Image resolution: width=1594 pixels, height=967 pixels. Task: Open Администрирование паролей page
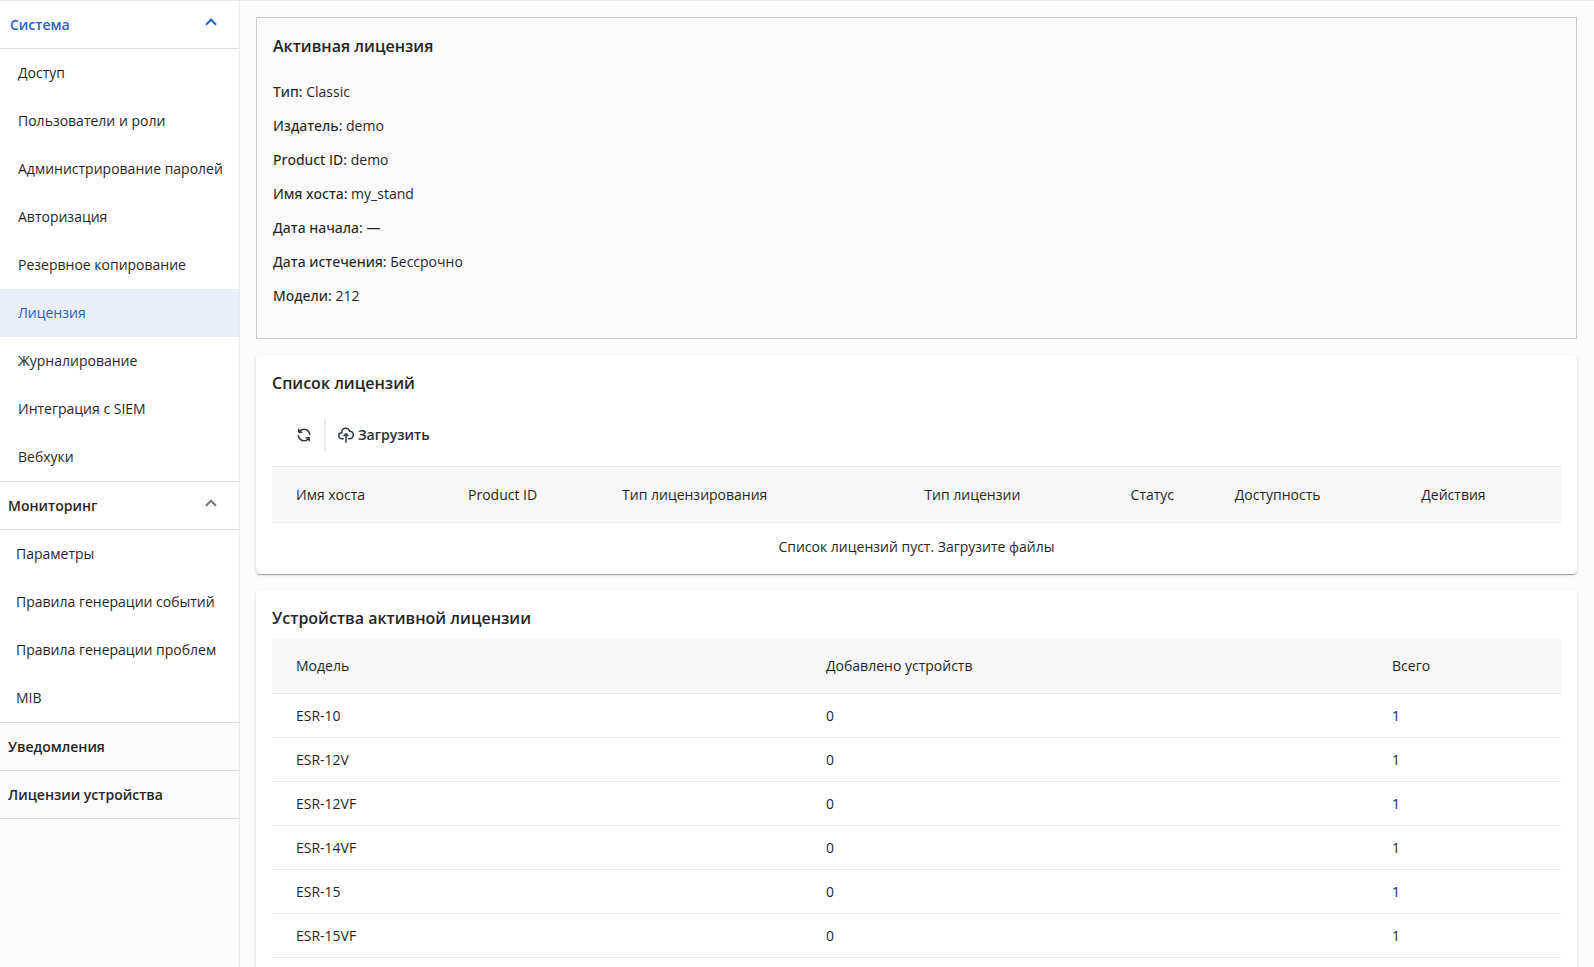[119, 169]
